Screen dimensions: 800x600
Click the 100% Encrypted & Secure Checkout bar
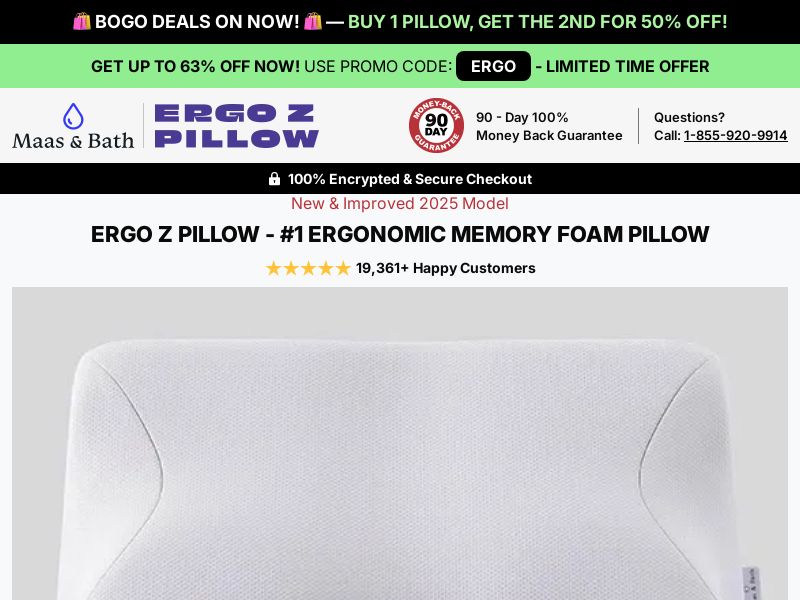[x=400, y=179]
